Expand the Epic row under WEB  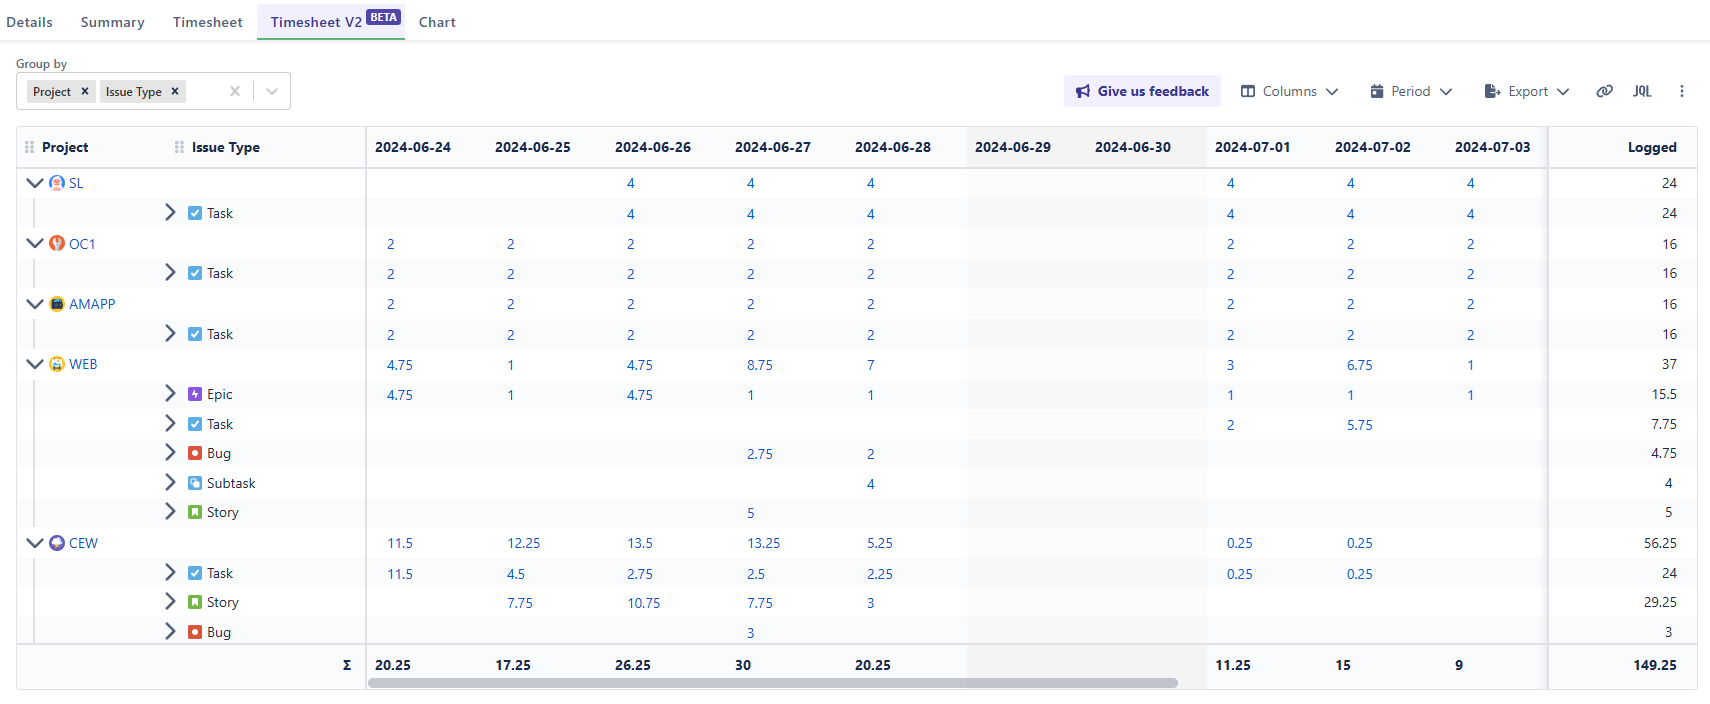[x=170, y=394]
